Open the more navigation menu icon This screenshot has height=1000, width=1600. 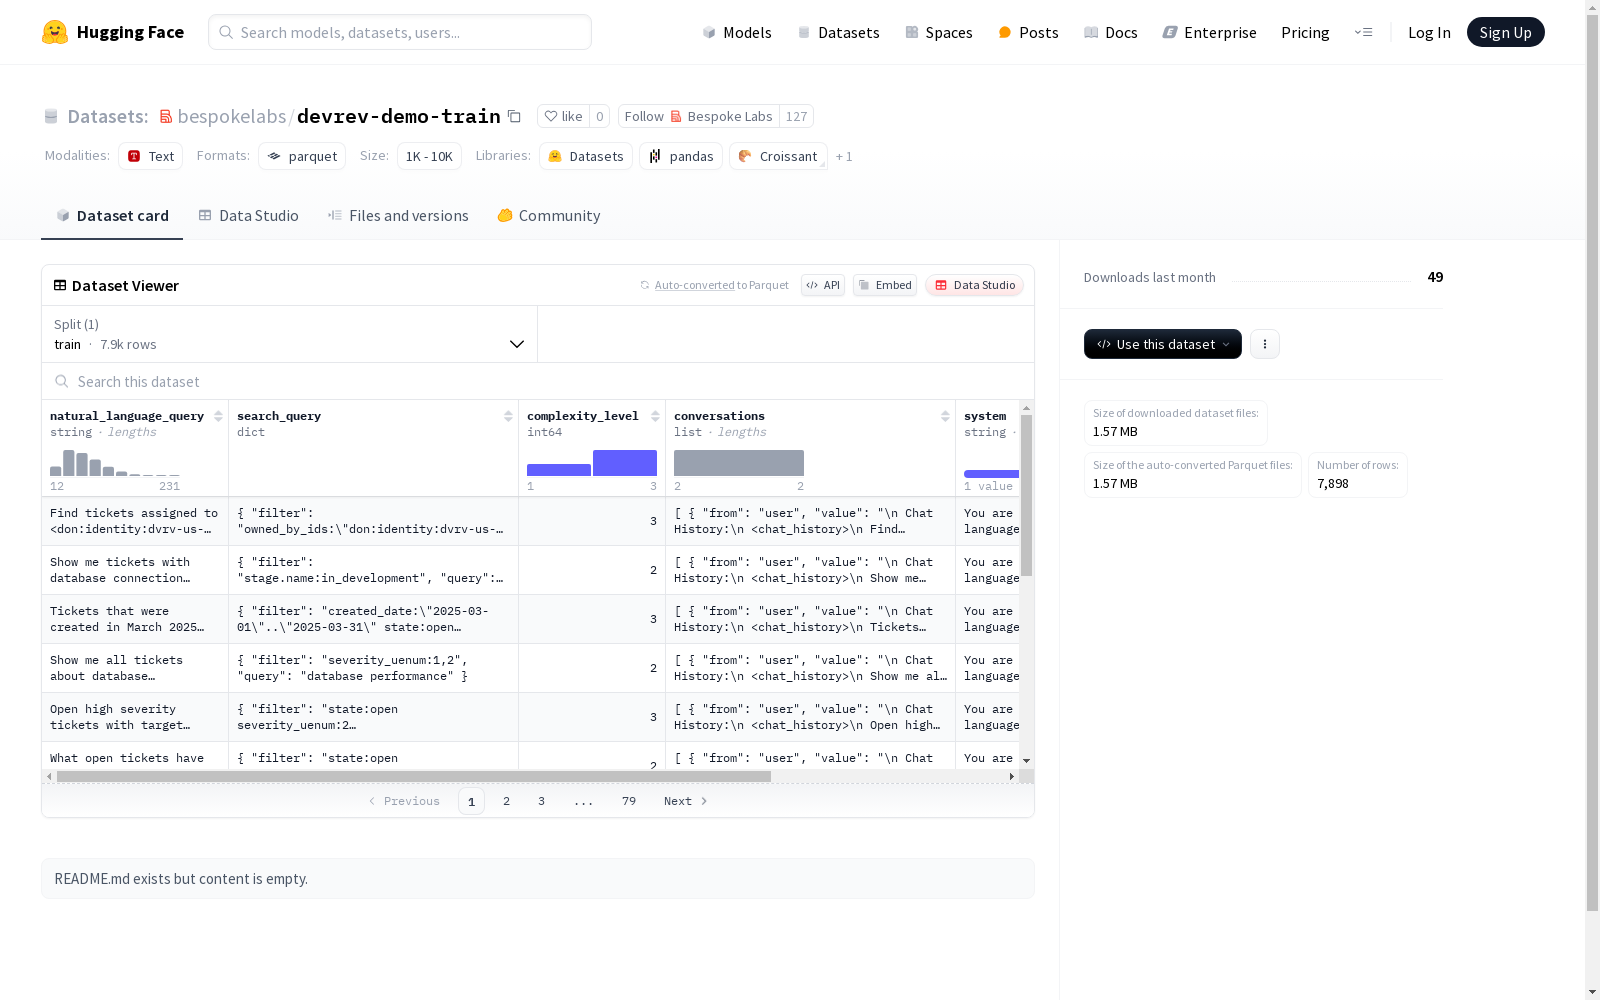(1363, 32)
